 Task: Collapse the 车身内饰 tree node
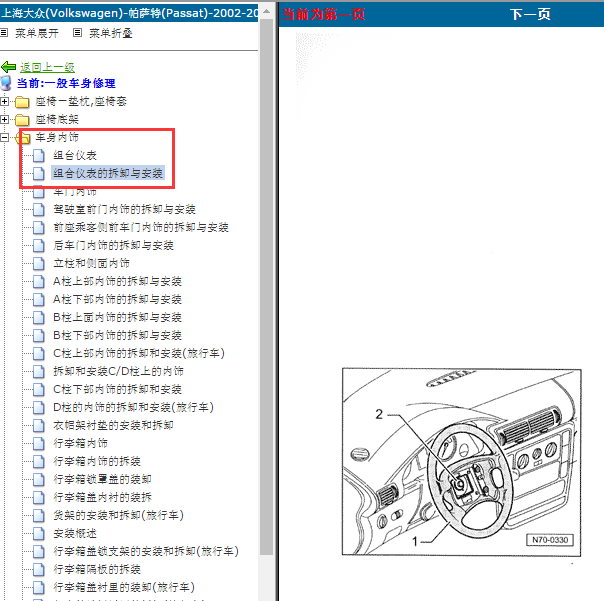pyautogui.click(x=4, y=138)
